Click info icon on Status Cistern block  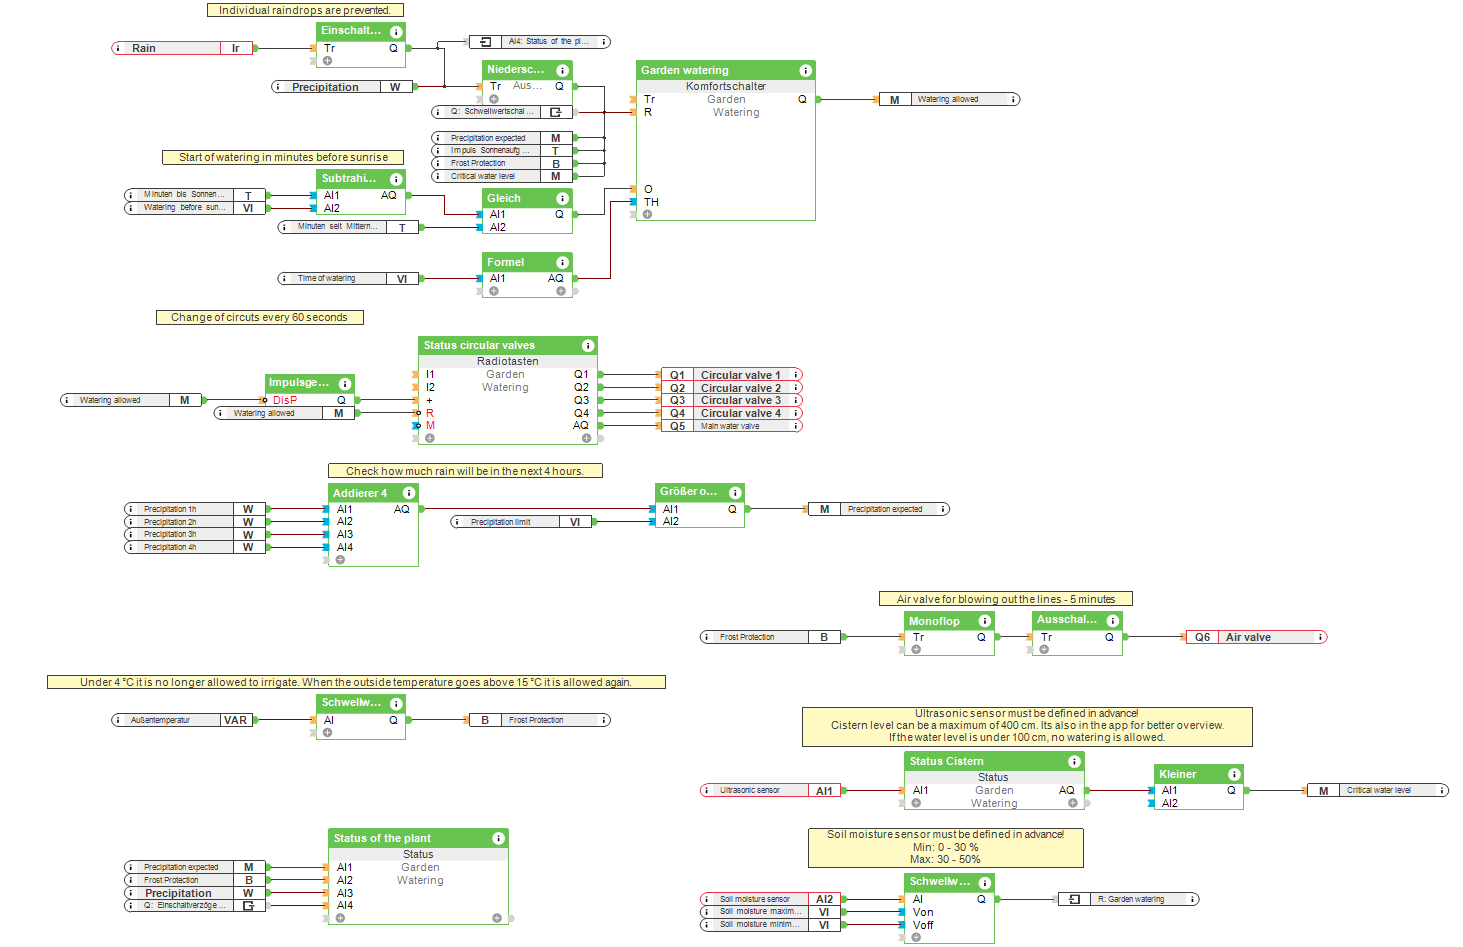tap(1074, 761)
